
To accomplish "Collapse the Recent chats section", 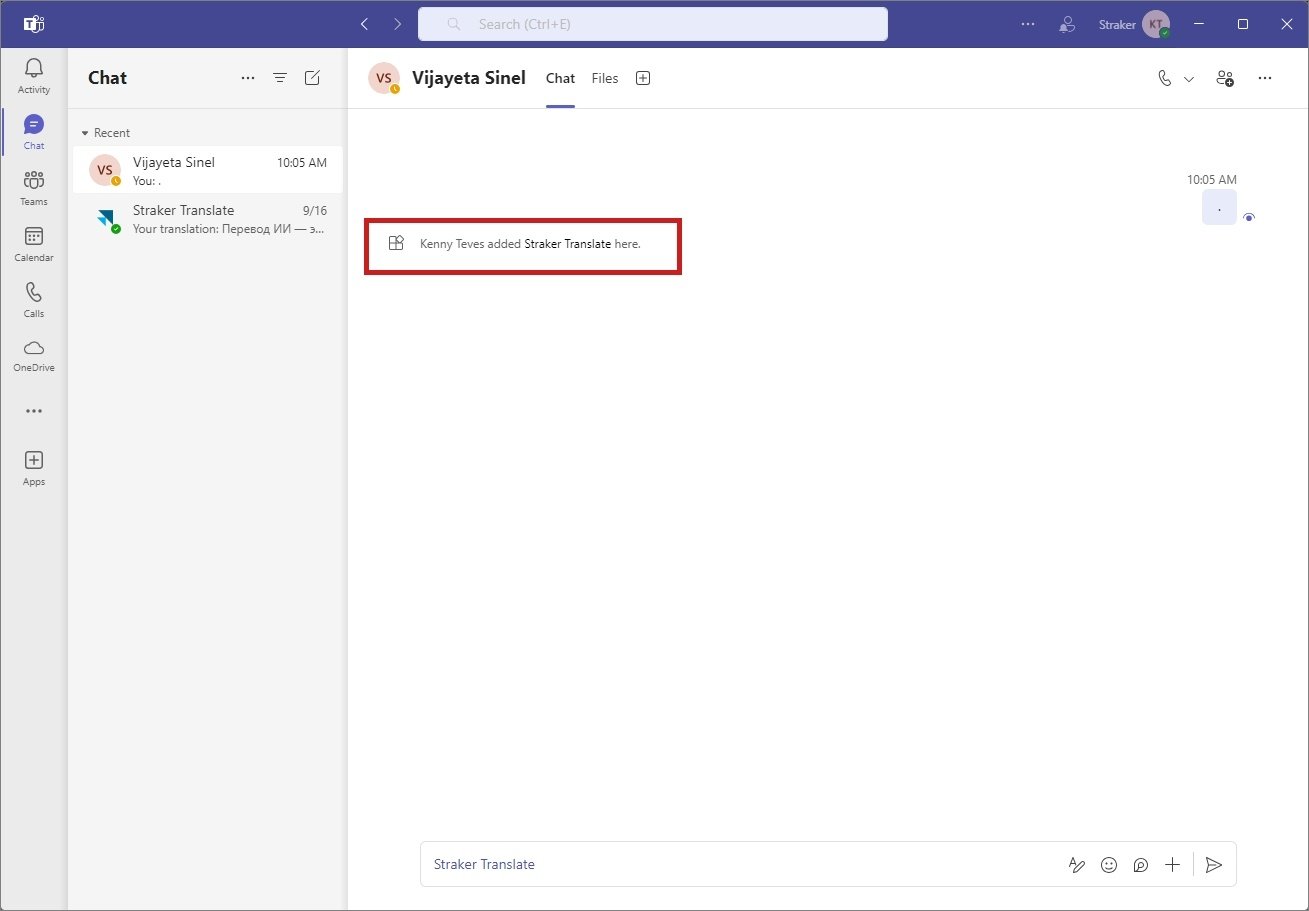I will 84,132.
